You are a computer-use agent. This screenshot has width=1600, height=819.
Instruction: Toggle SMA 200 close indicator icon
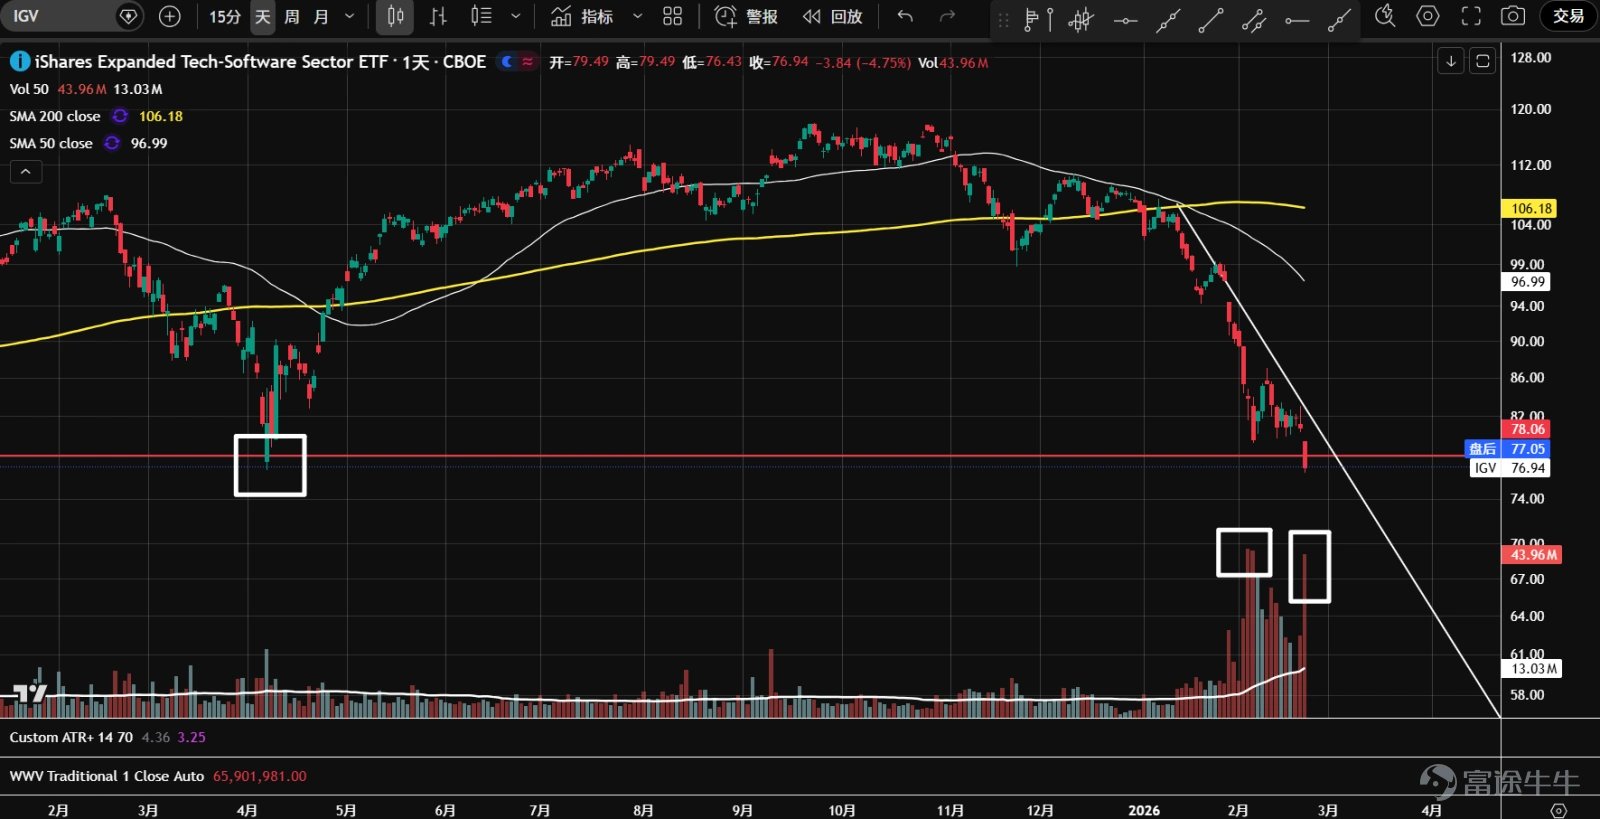[x=120, y=116]
